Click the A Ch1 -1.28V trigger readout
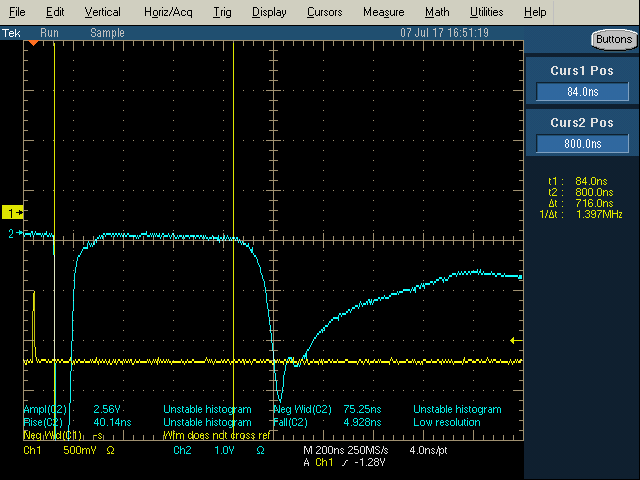 (344, 462)
